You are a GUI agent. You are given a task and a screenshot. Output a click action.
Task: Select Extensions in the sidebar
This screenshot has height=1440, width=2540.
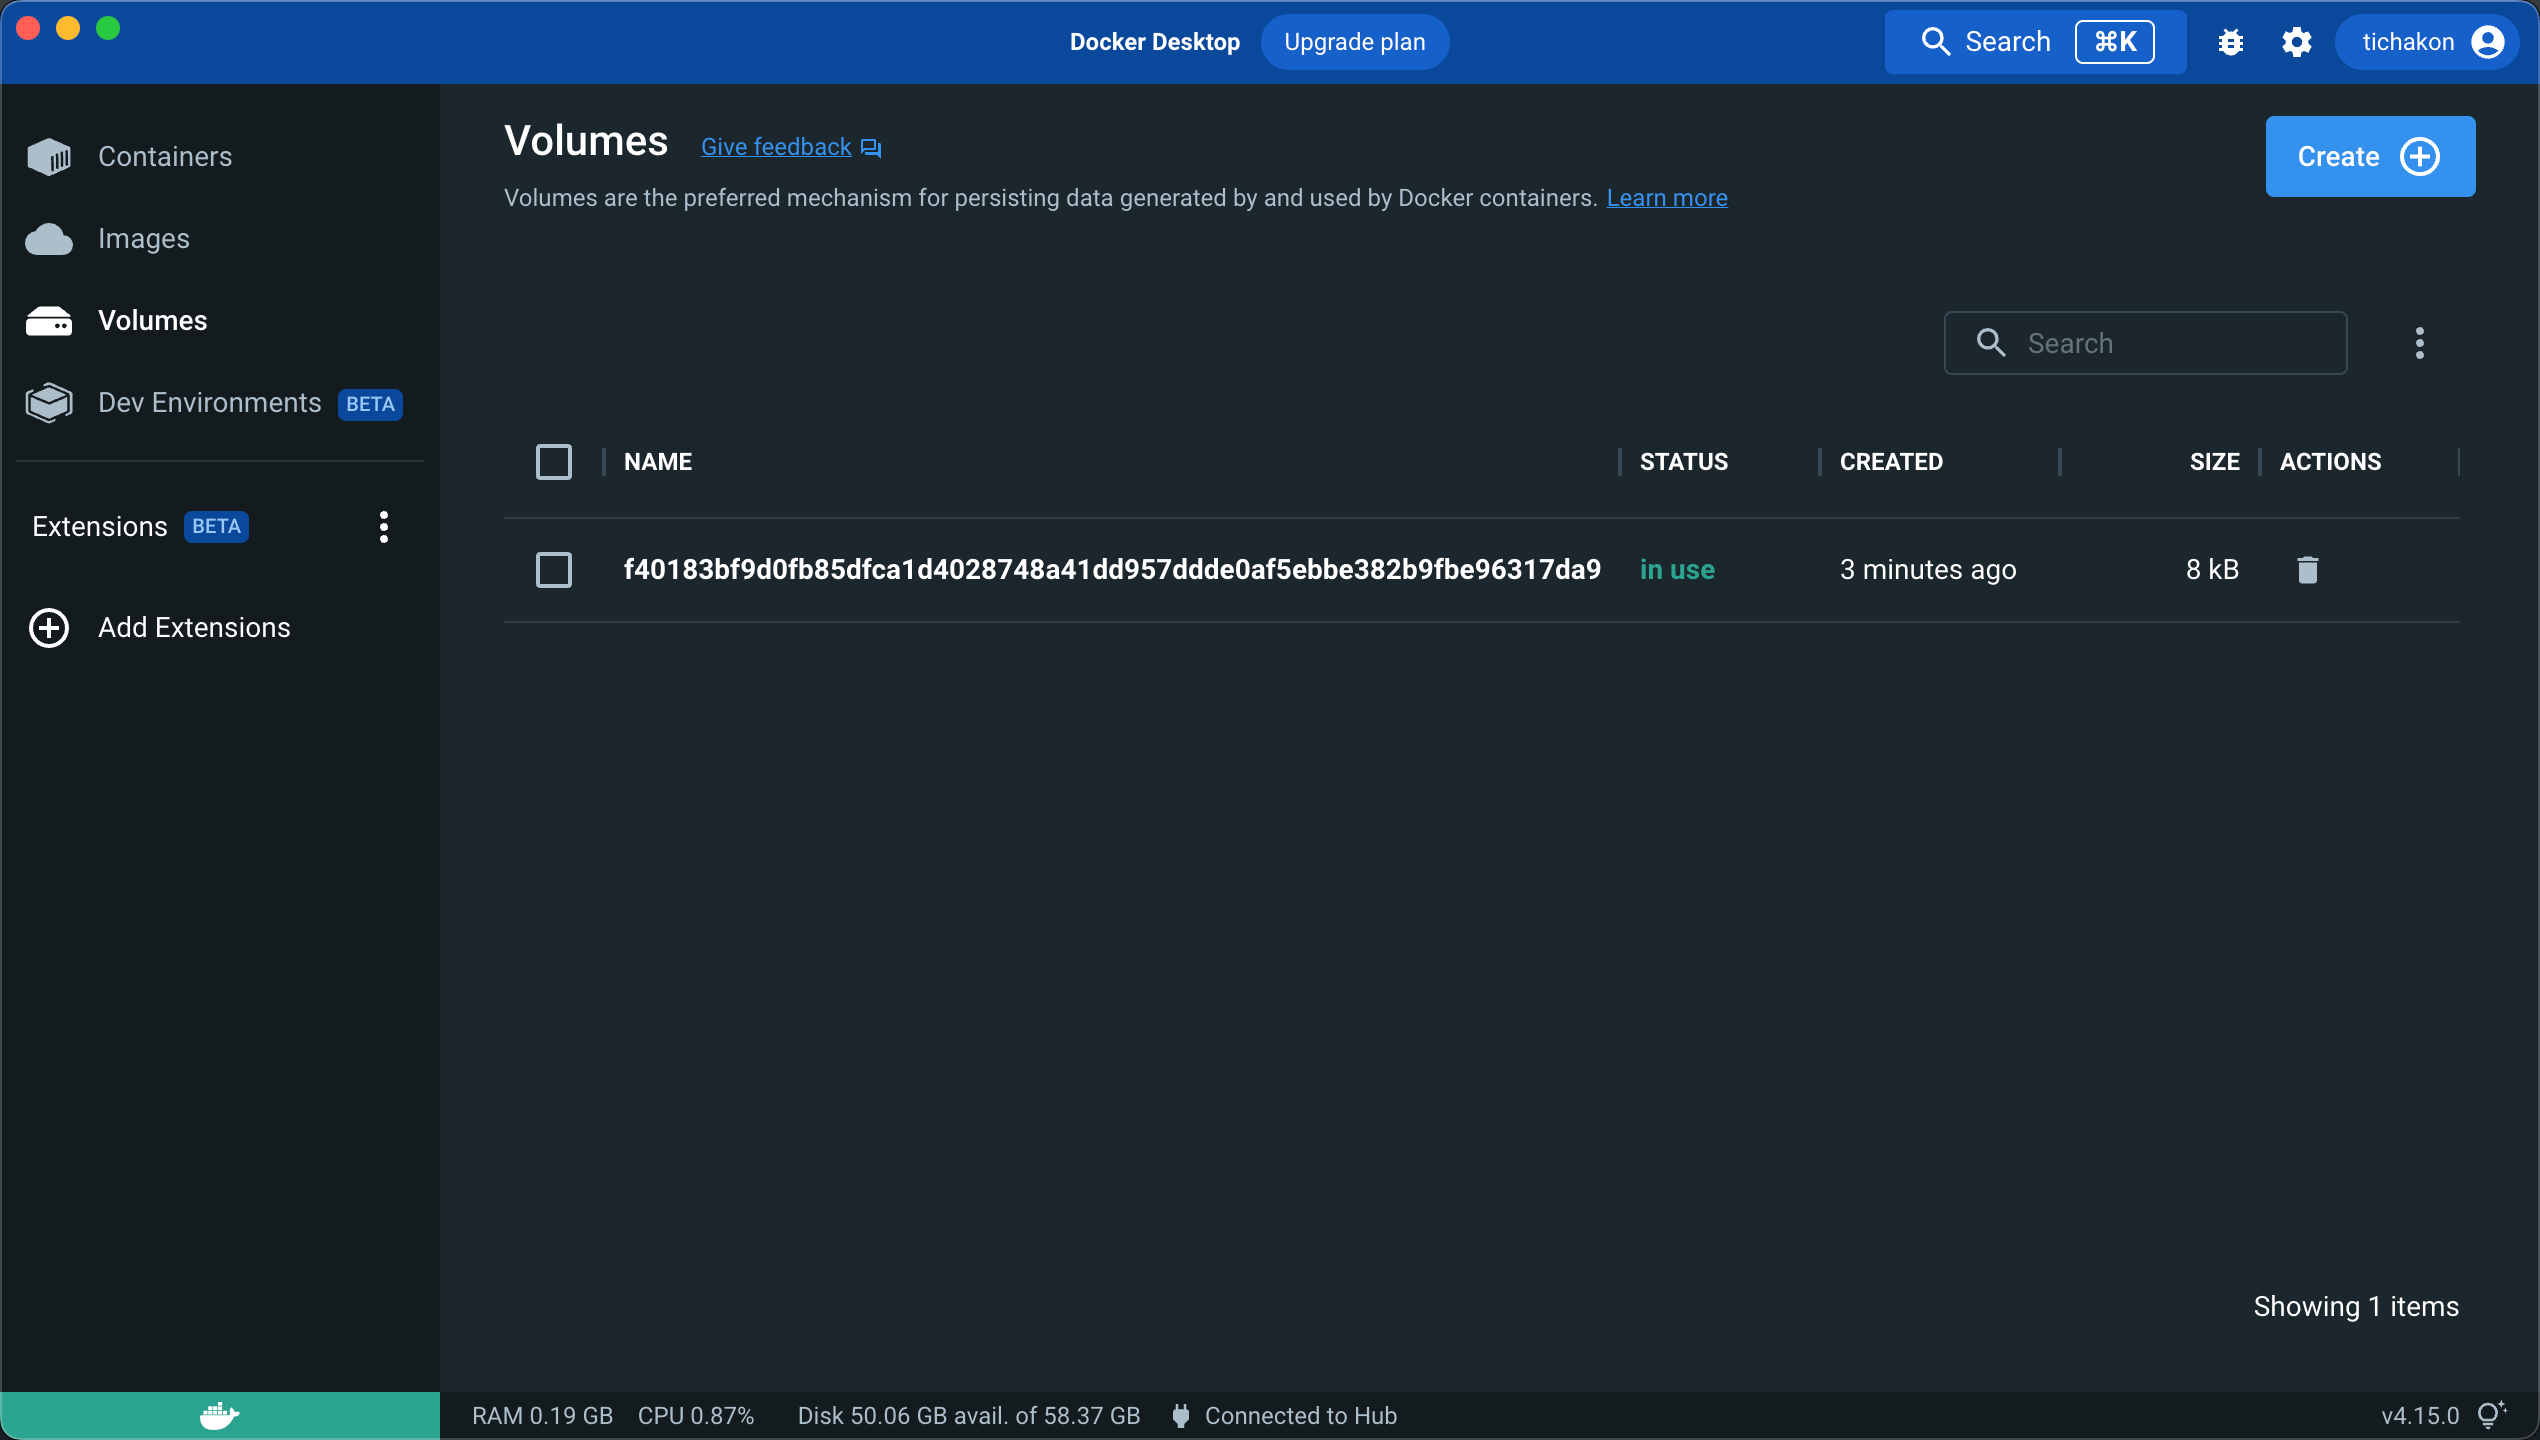pos(98,526)
